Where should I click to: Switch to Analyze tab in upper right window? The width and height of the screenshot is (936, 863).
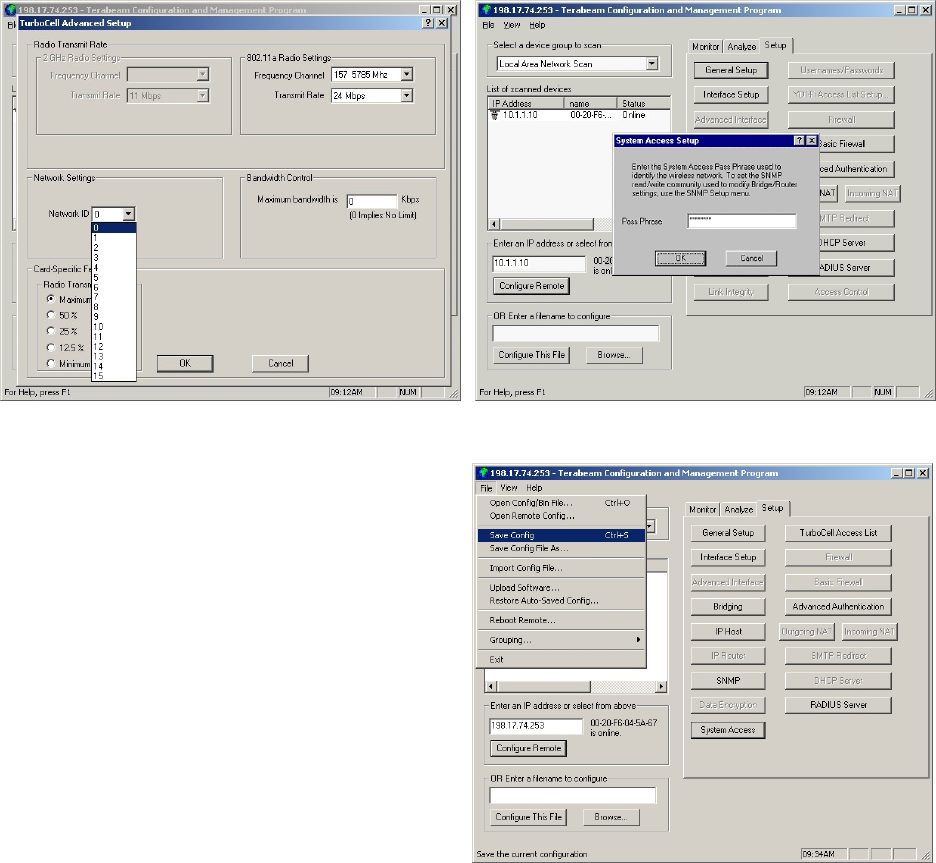tap(741, 47)
